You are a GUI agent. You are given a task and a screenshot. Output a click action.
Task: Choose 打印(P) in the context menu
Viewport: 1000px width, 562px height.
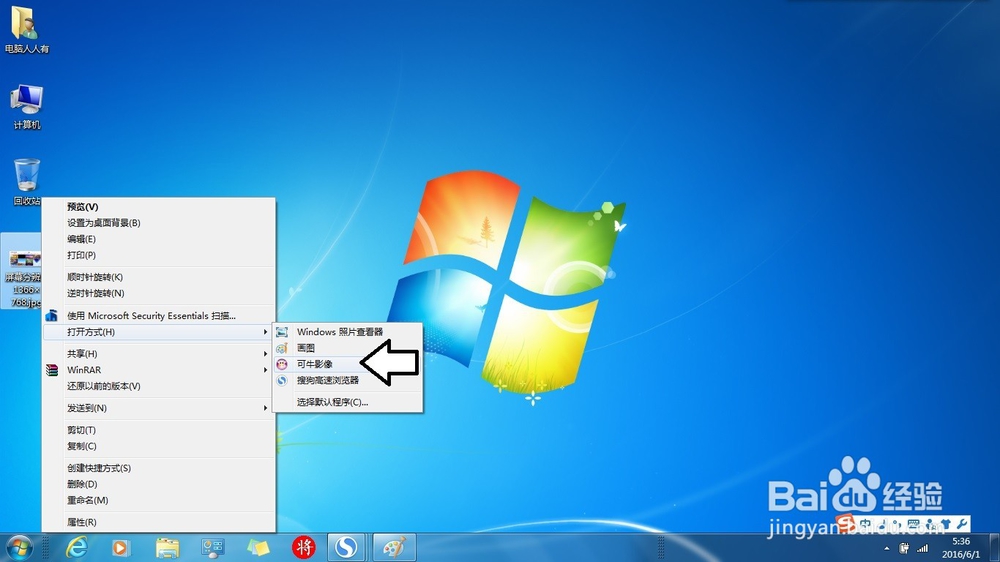coord(159,255)
